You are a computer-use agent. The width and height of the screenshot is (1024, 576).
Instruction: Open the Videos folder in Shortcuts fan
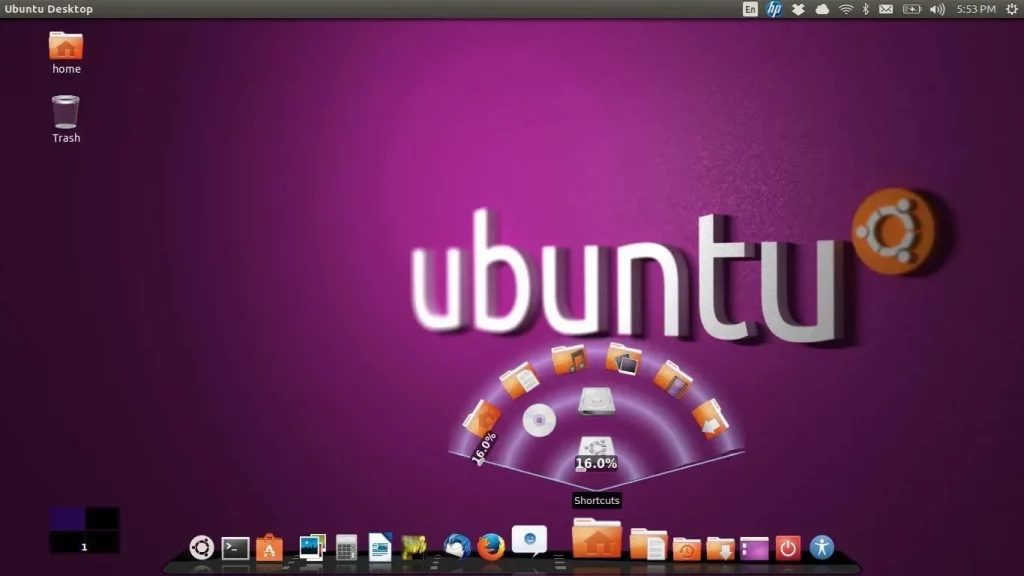673,379
